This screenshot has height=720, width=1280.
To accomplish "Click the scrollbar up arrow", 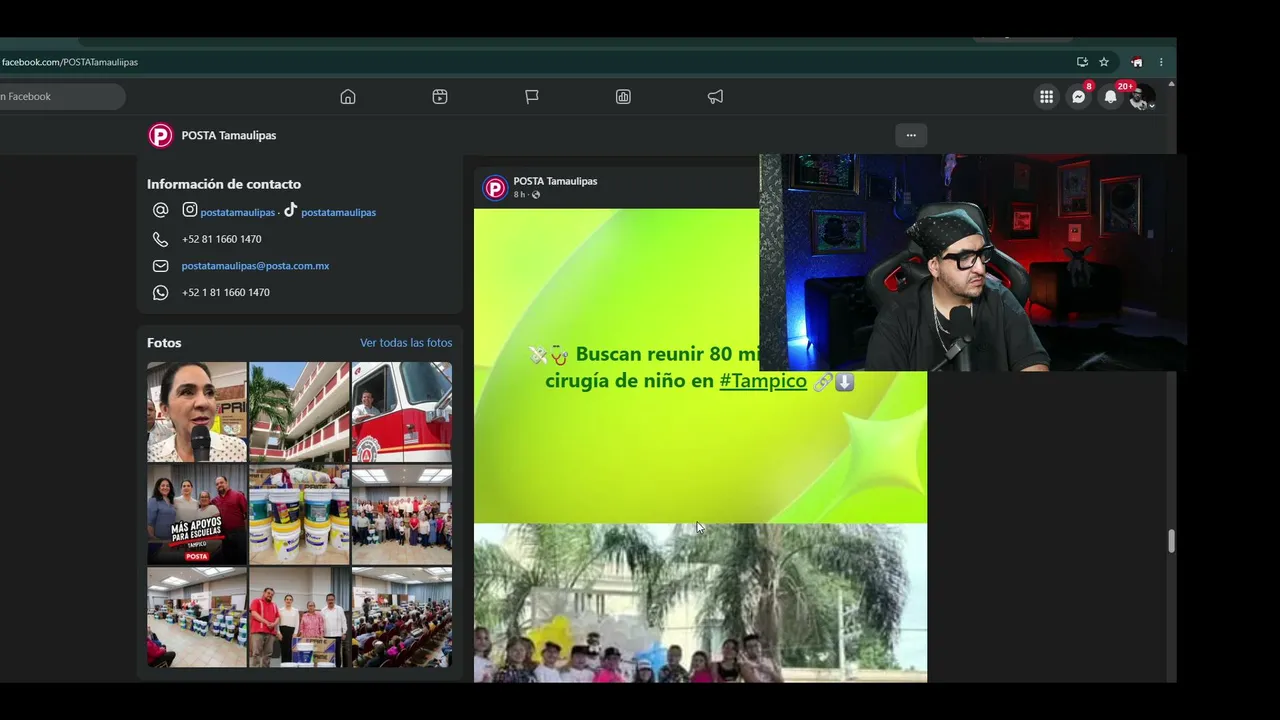I will pyautogui.click(x=1171, y=84).
